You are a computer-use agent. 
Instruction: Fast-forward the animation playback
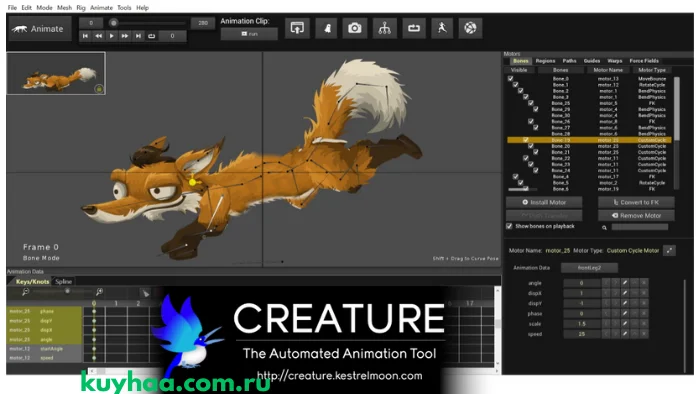(125, 36)
